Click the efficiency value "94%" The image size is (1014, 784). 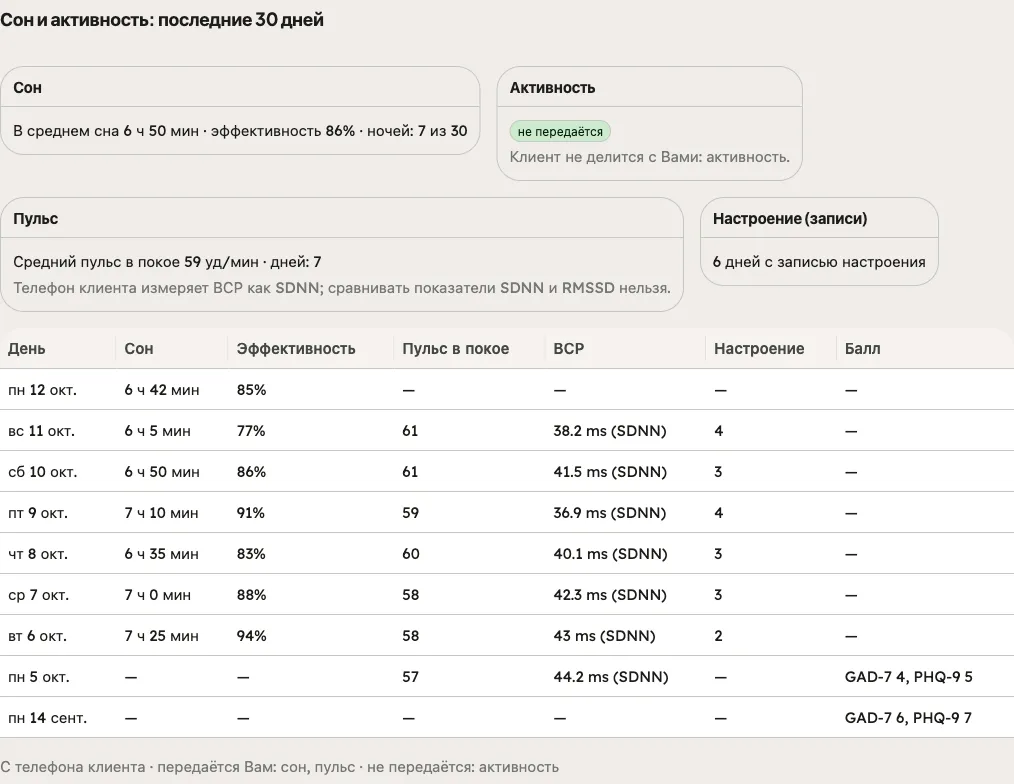[x=252, y=637]
